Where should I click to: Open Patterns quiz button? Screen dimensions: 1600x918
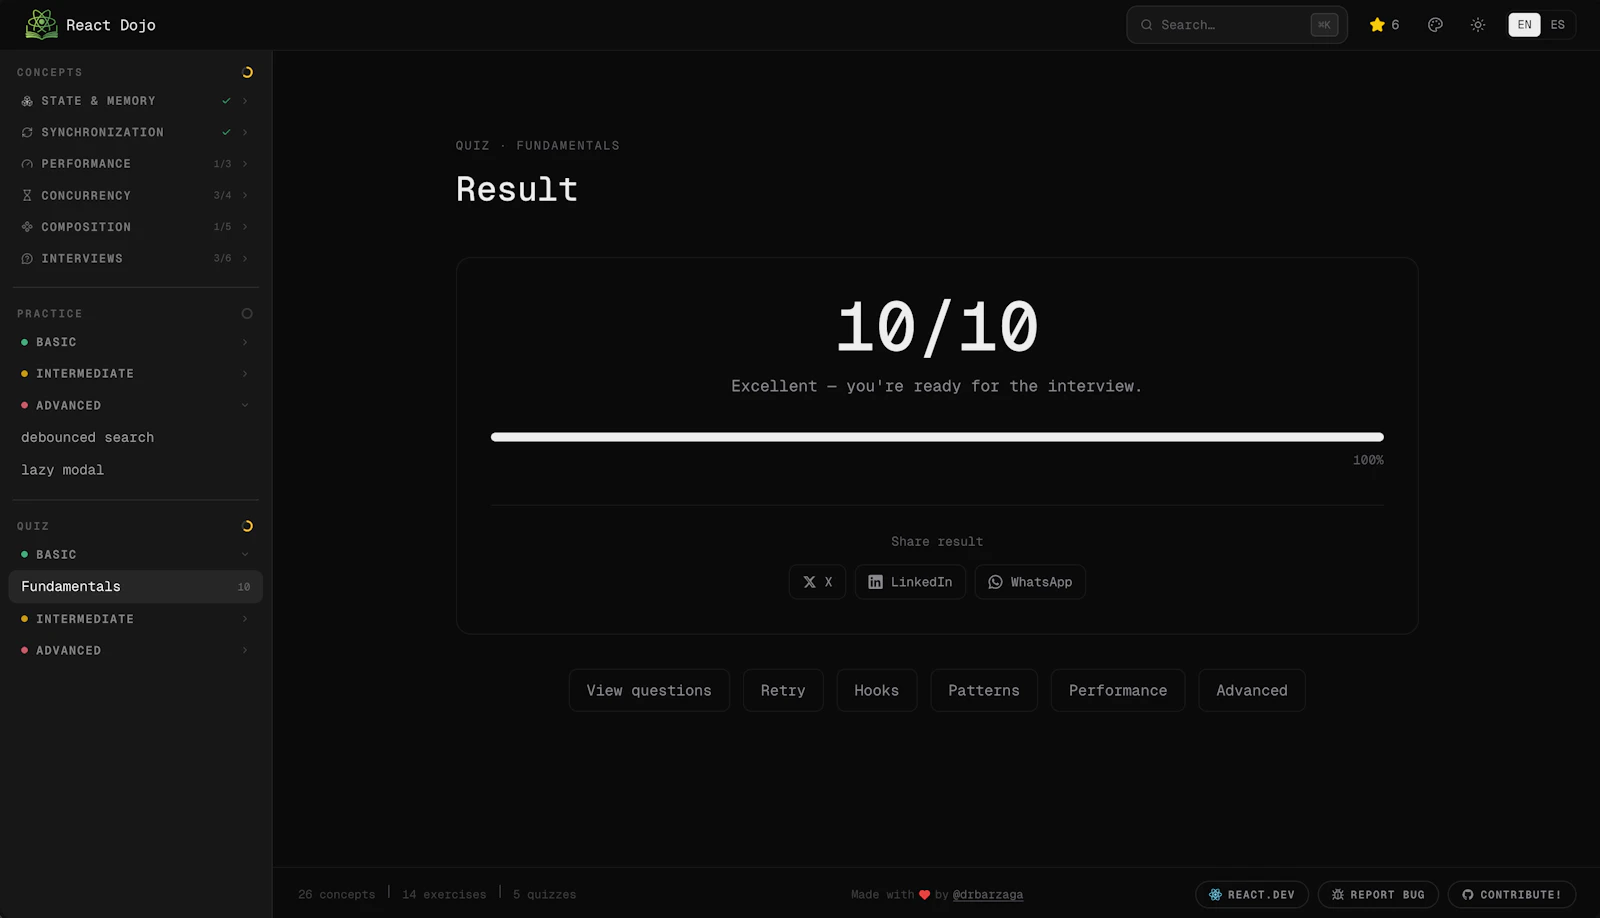(x=984, y=691)
